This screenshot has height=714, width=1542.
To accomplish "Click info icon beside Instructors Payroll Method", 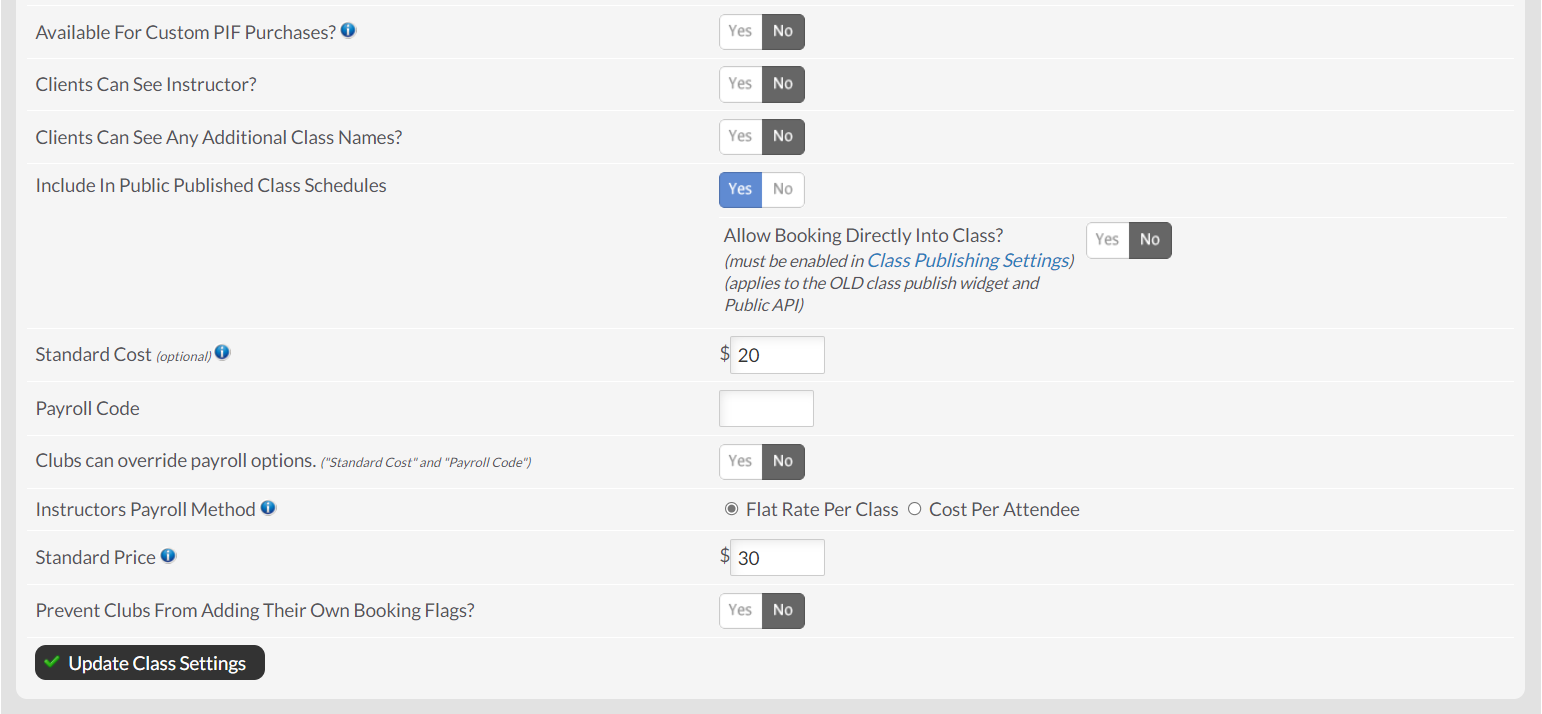I will click(x=268, y=508).
